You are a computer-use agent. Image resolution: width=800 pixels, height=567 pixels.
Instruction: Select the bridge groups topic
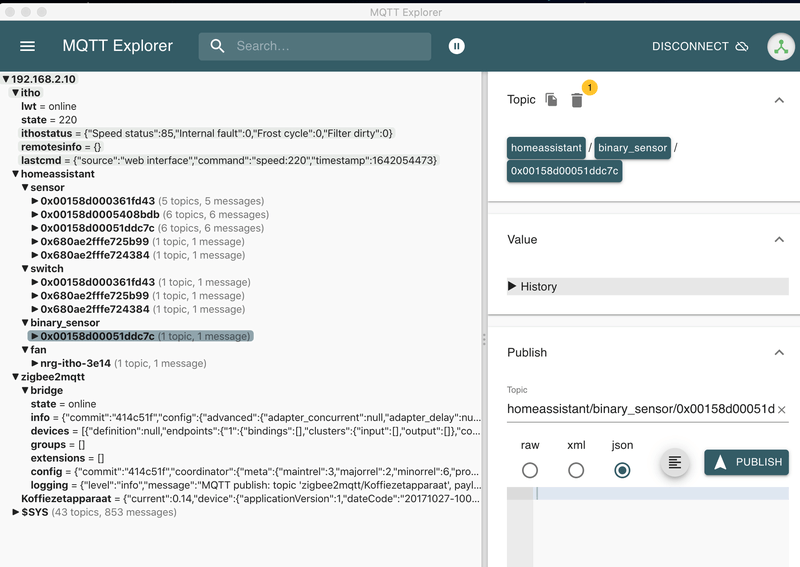coord(58,445)
